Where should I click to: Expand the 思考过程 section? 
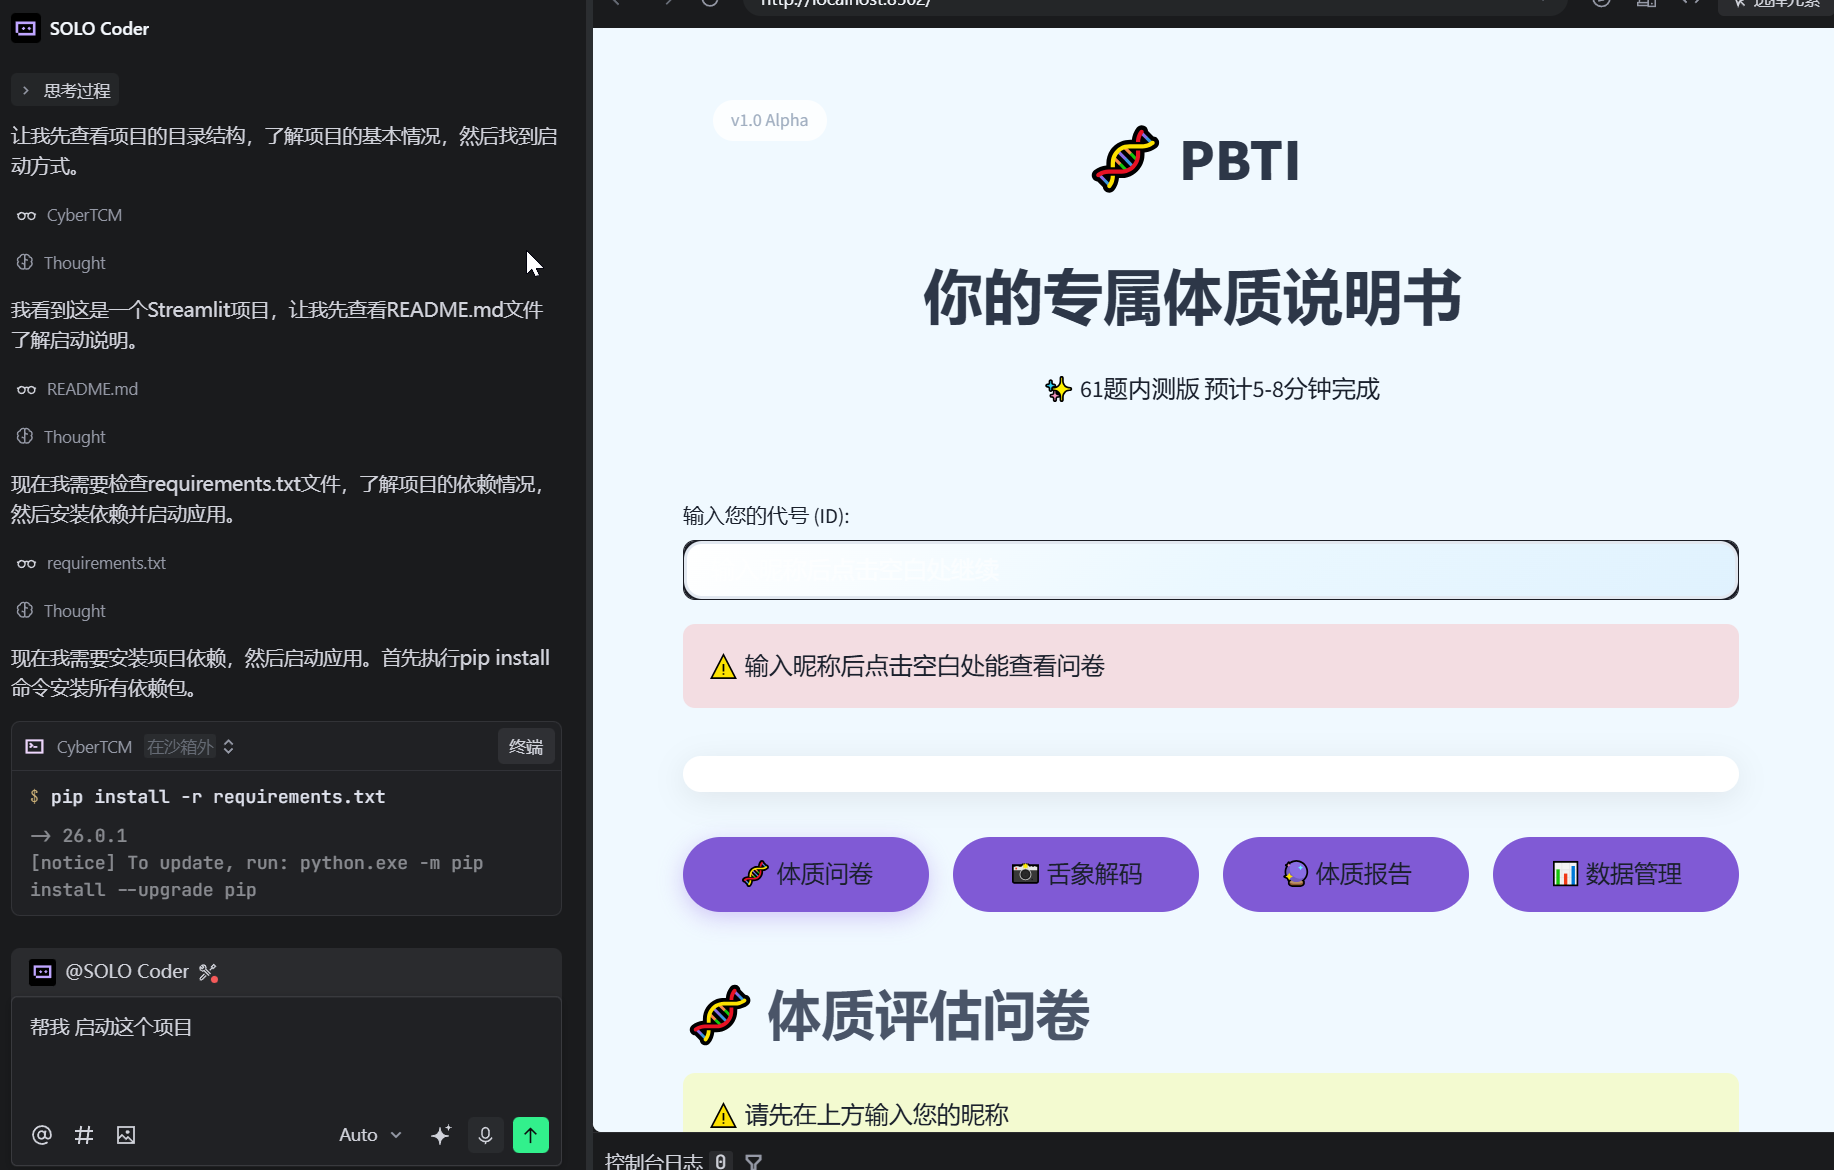pos(66,91)
